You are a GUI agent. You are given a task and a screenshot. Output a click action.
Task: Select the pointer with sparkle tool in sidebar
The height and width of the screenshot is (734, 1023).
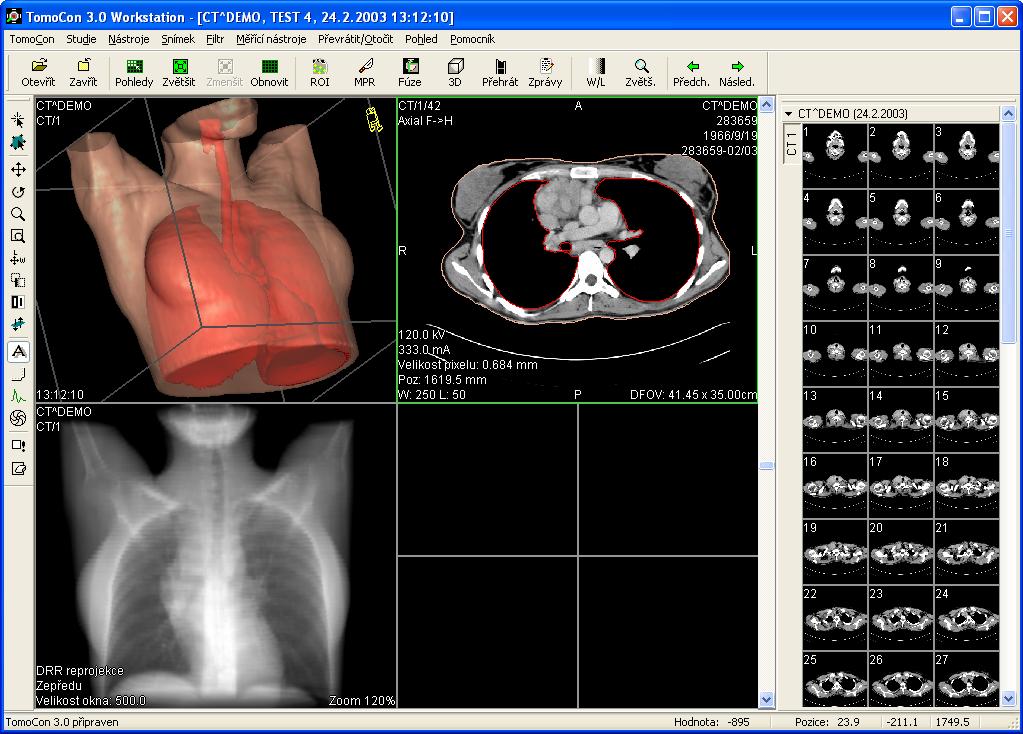click(x=18, y=119)
